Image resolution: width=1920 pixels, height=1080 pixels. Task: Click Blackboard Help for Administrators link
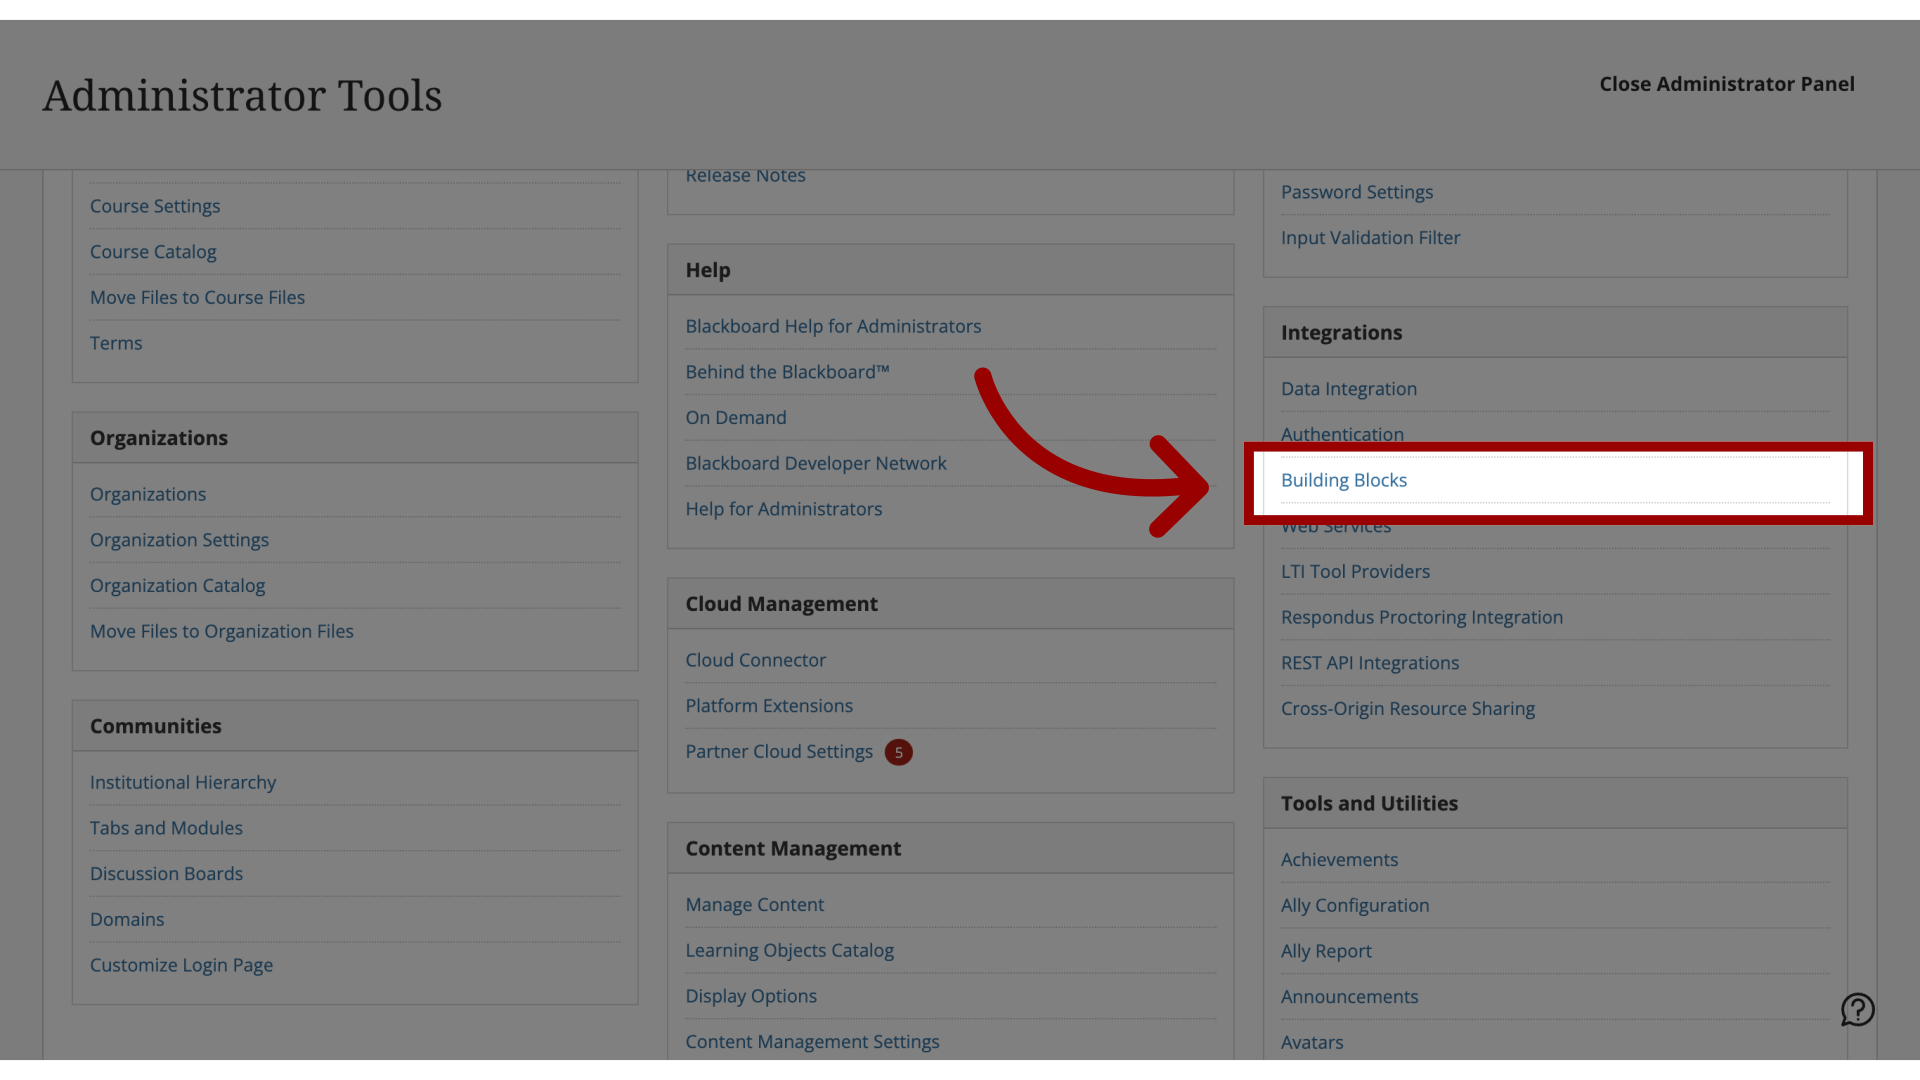(x=832, y=326)
